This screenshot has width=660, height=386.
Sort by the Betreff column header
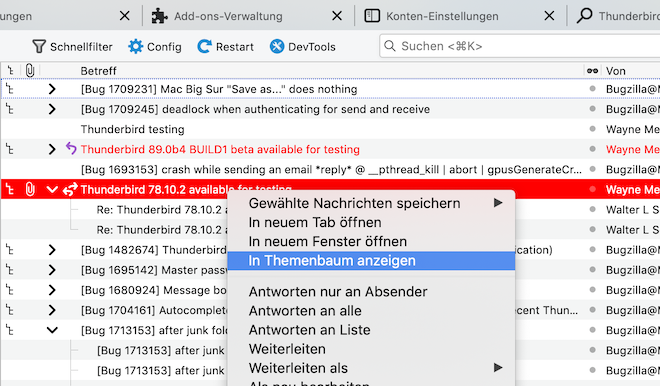point(98,71)
